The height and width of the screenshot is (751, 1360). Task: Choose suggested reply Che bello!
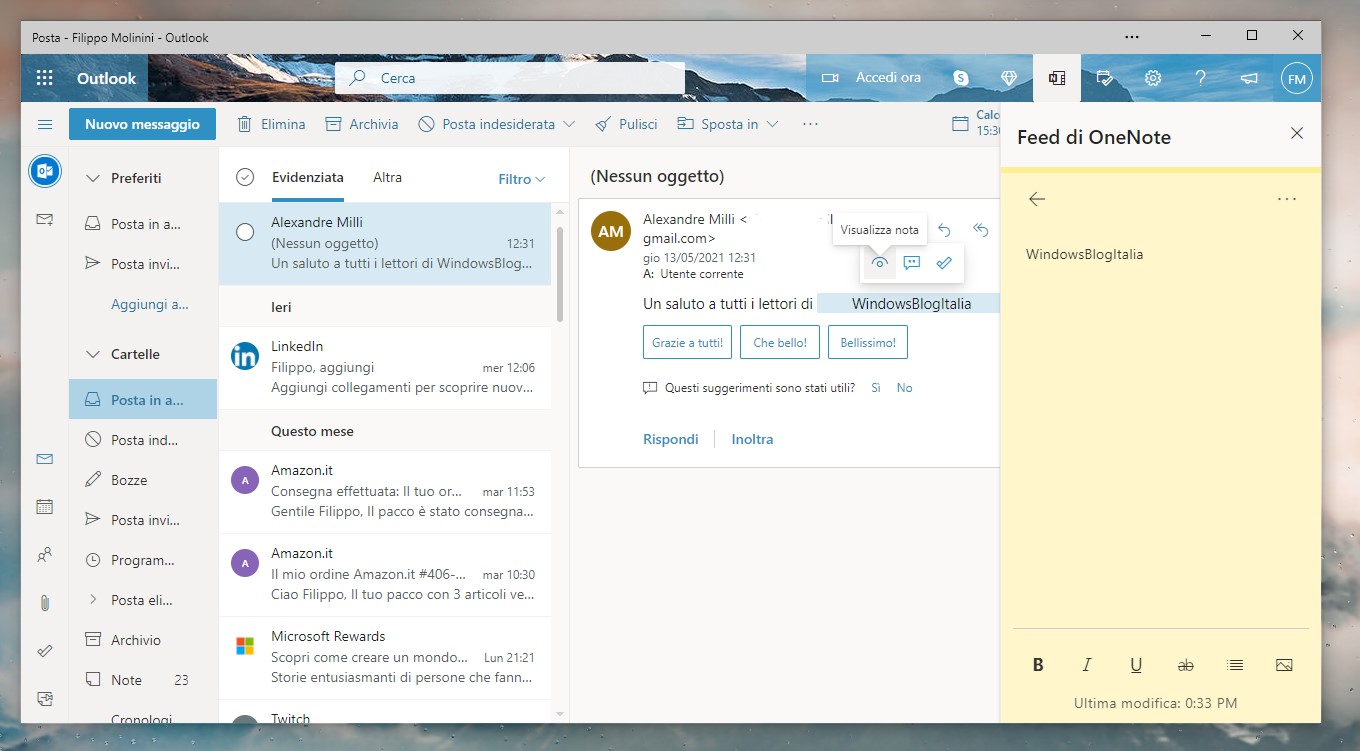click(780, 342)
